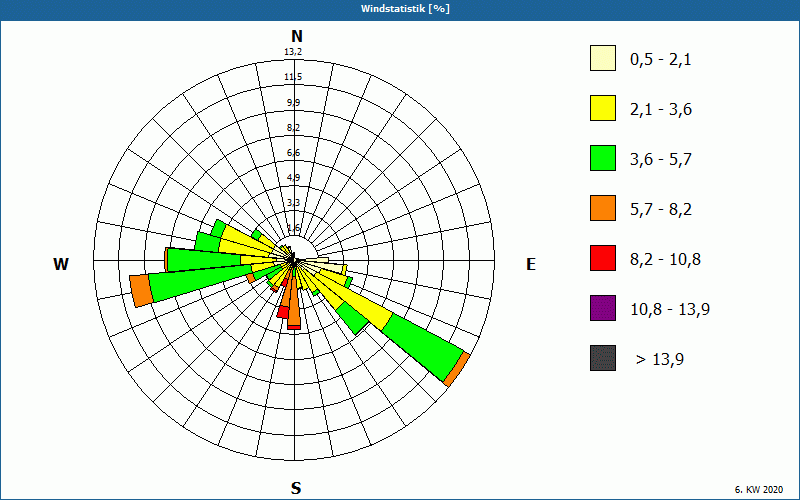The width and height of the screenshot is (800, 500).
Task: Click the 8,2 - 10,8 legend text
Action: tap(665, 260)
